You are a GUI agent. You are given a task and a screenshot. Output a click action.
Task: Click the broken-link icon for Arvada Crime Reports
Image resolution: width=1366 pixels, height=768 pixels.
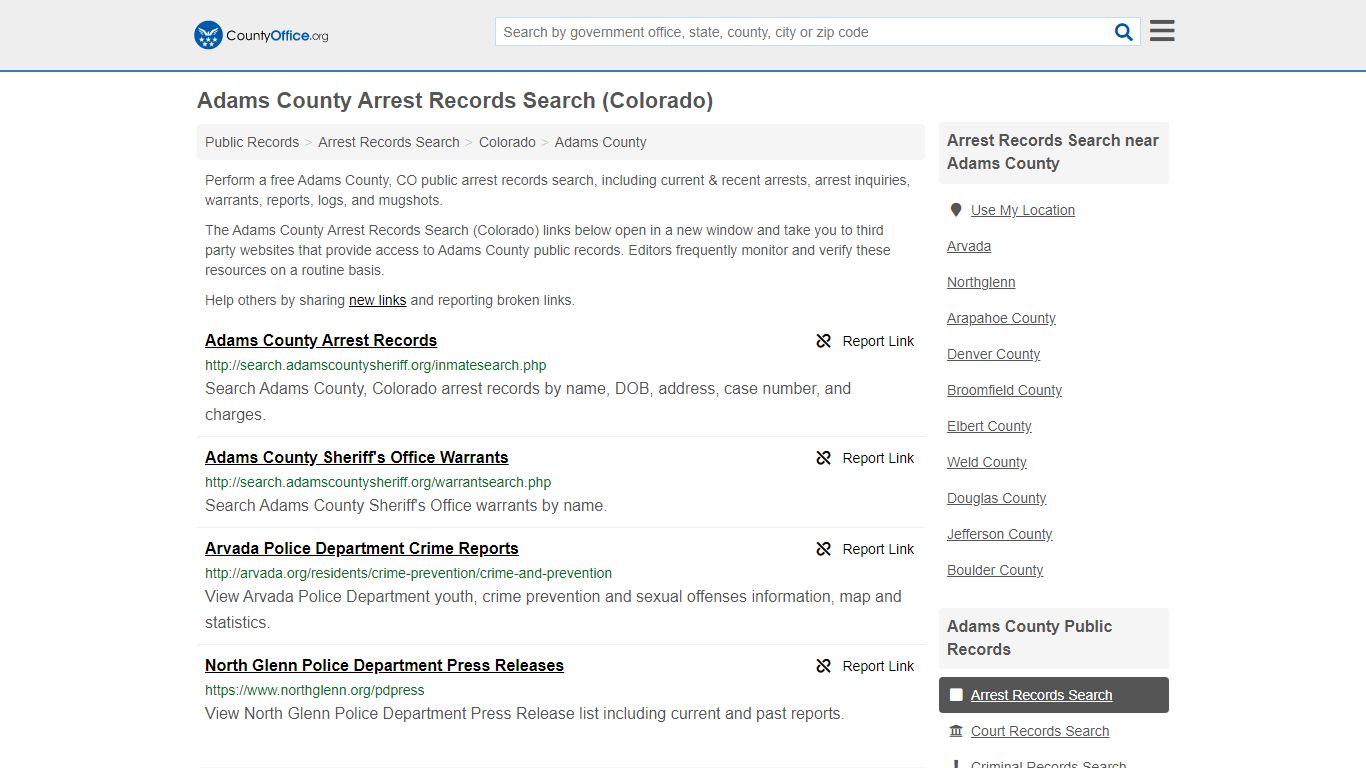point(824,549)
